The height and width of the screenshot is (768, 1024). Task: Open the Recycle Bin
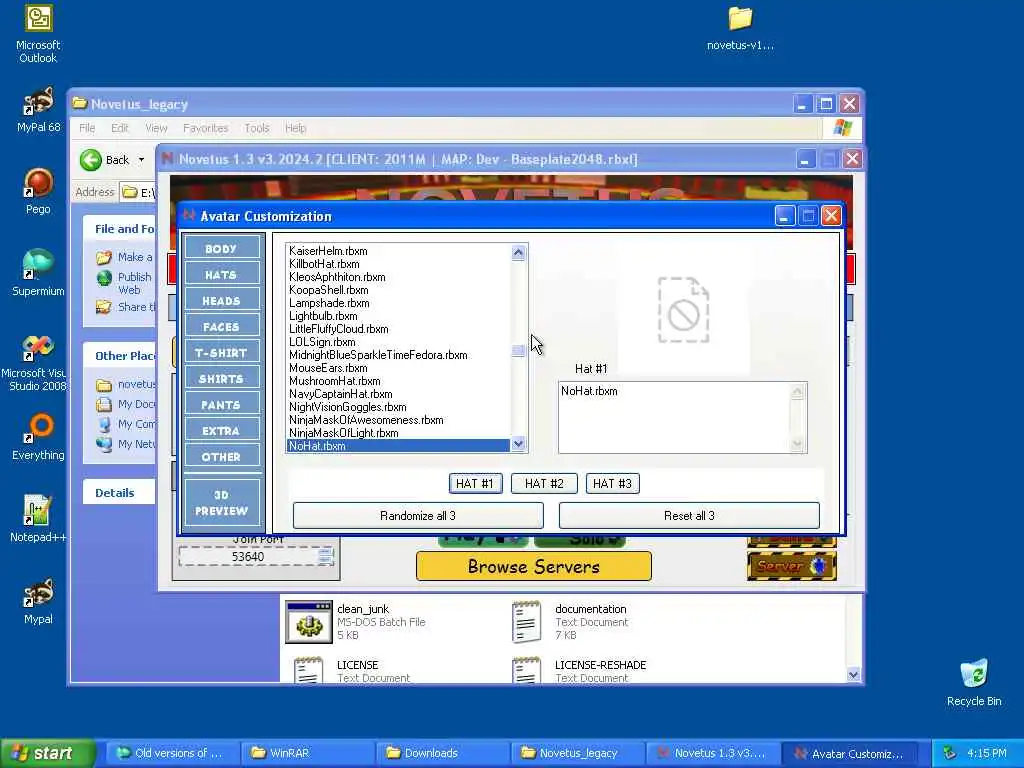(x=974, y=682)
